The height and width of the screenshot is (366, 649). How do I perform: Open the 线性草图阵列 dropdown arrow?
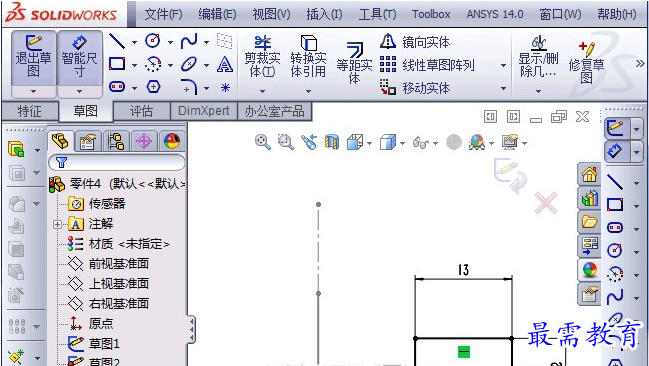pyautogui.click(x=503, y=65)
